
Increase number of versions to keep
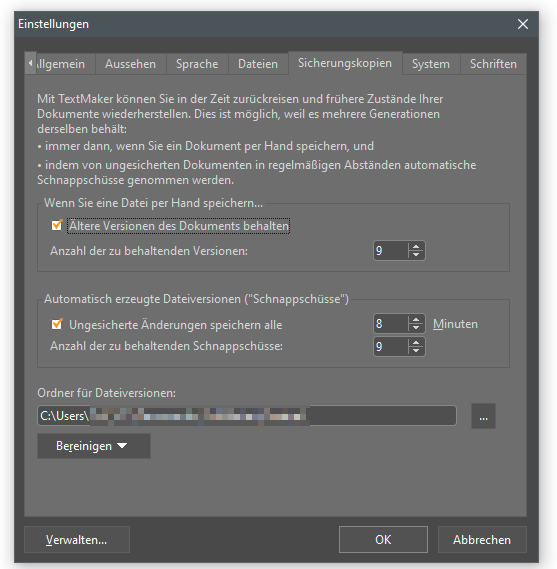point(416,246)
